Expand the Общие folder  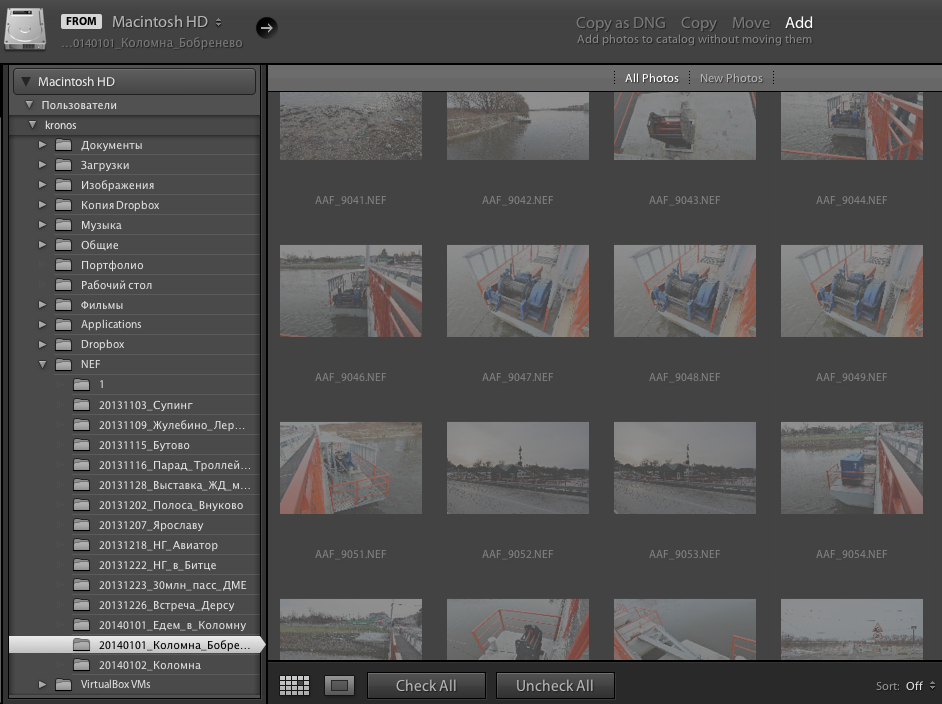tap(42, 244)
